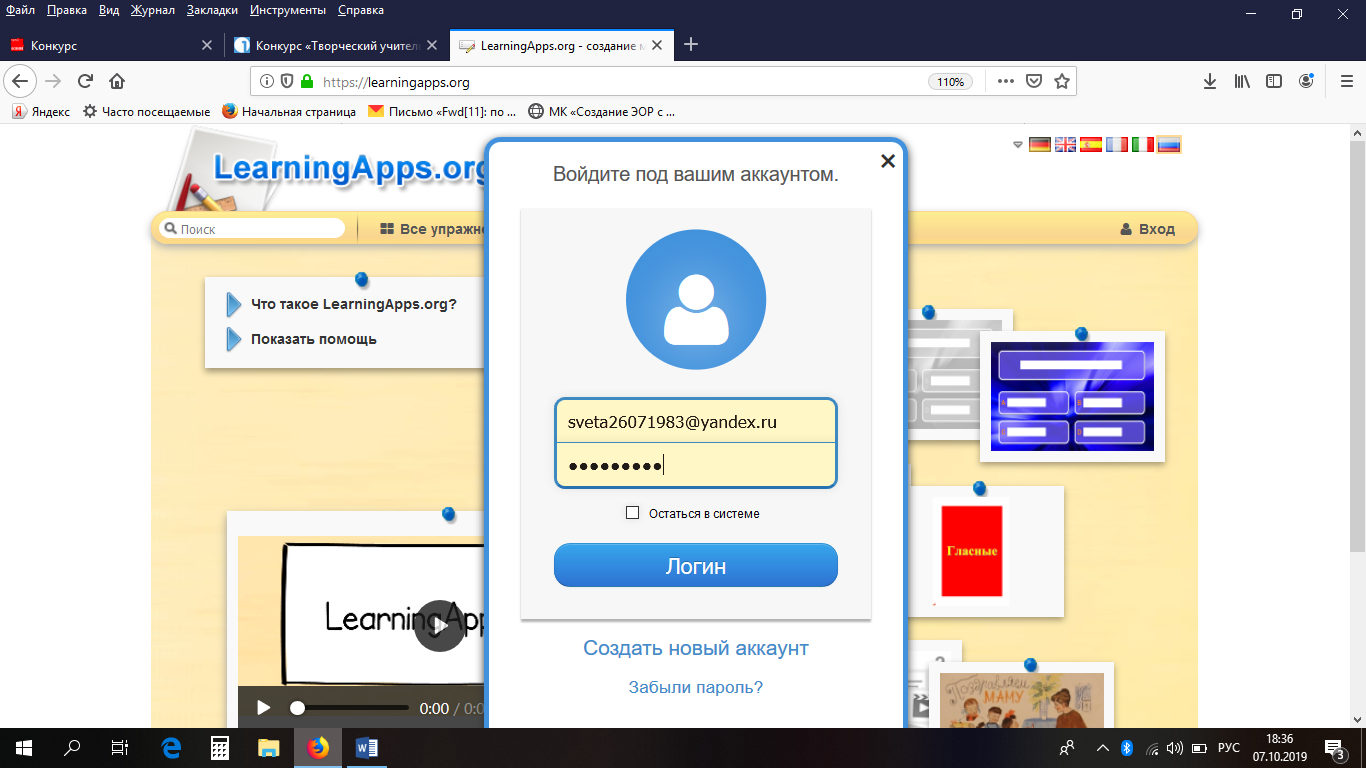Image resolution: width=1366 pixels, height=768 pixels.
Task: Close the login dialog with X
Action: pos(887,161)
